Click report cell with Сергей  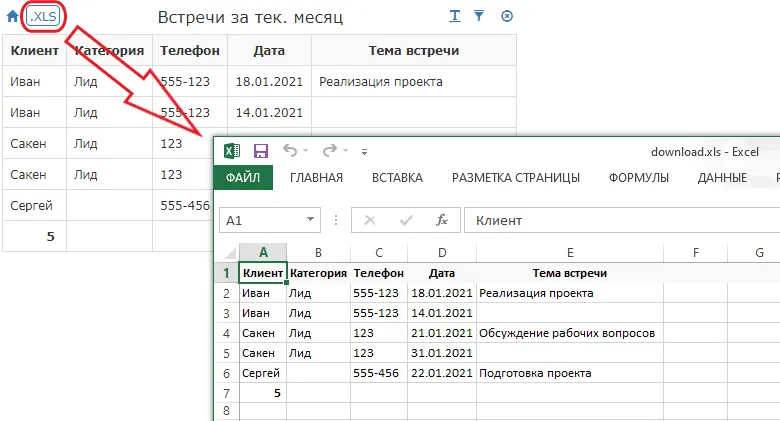pyautogui.click(x=35, y=205)
